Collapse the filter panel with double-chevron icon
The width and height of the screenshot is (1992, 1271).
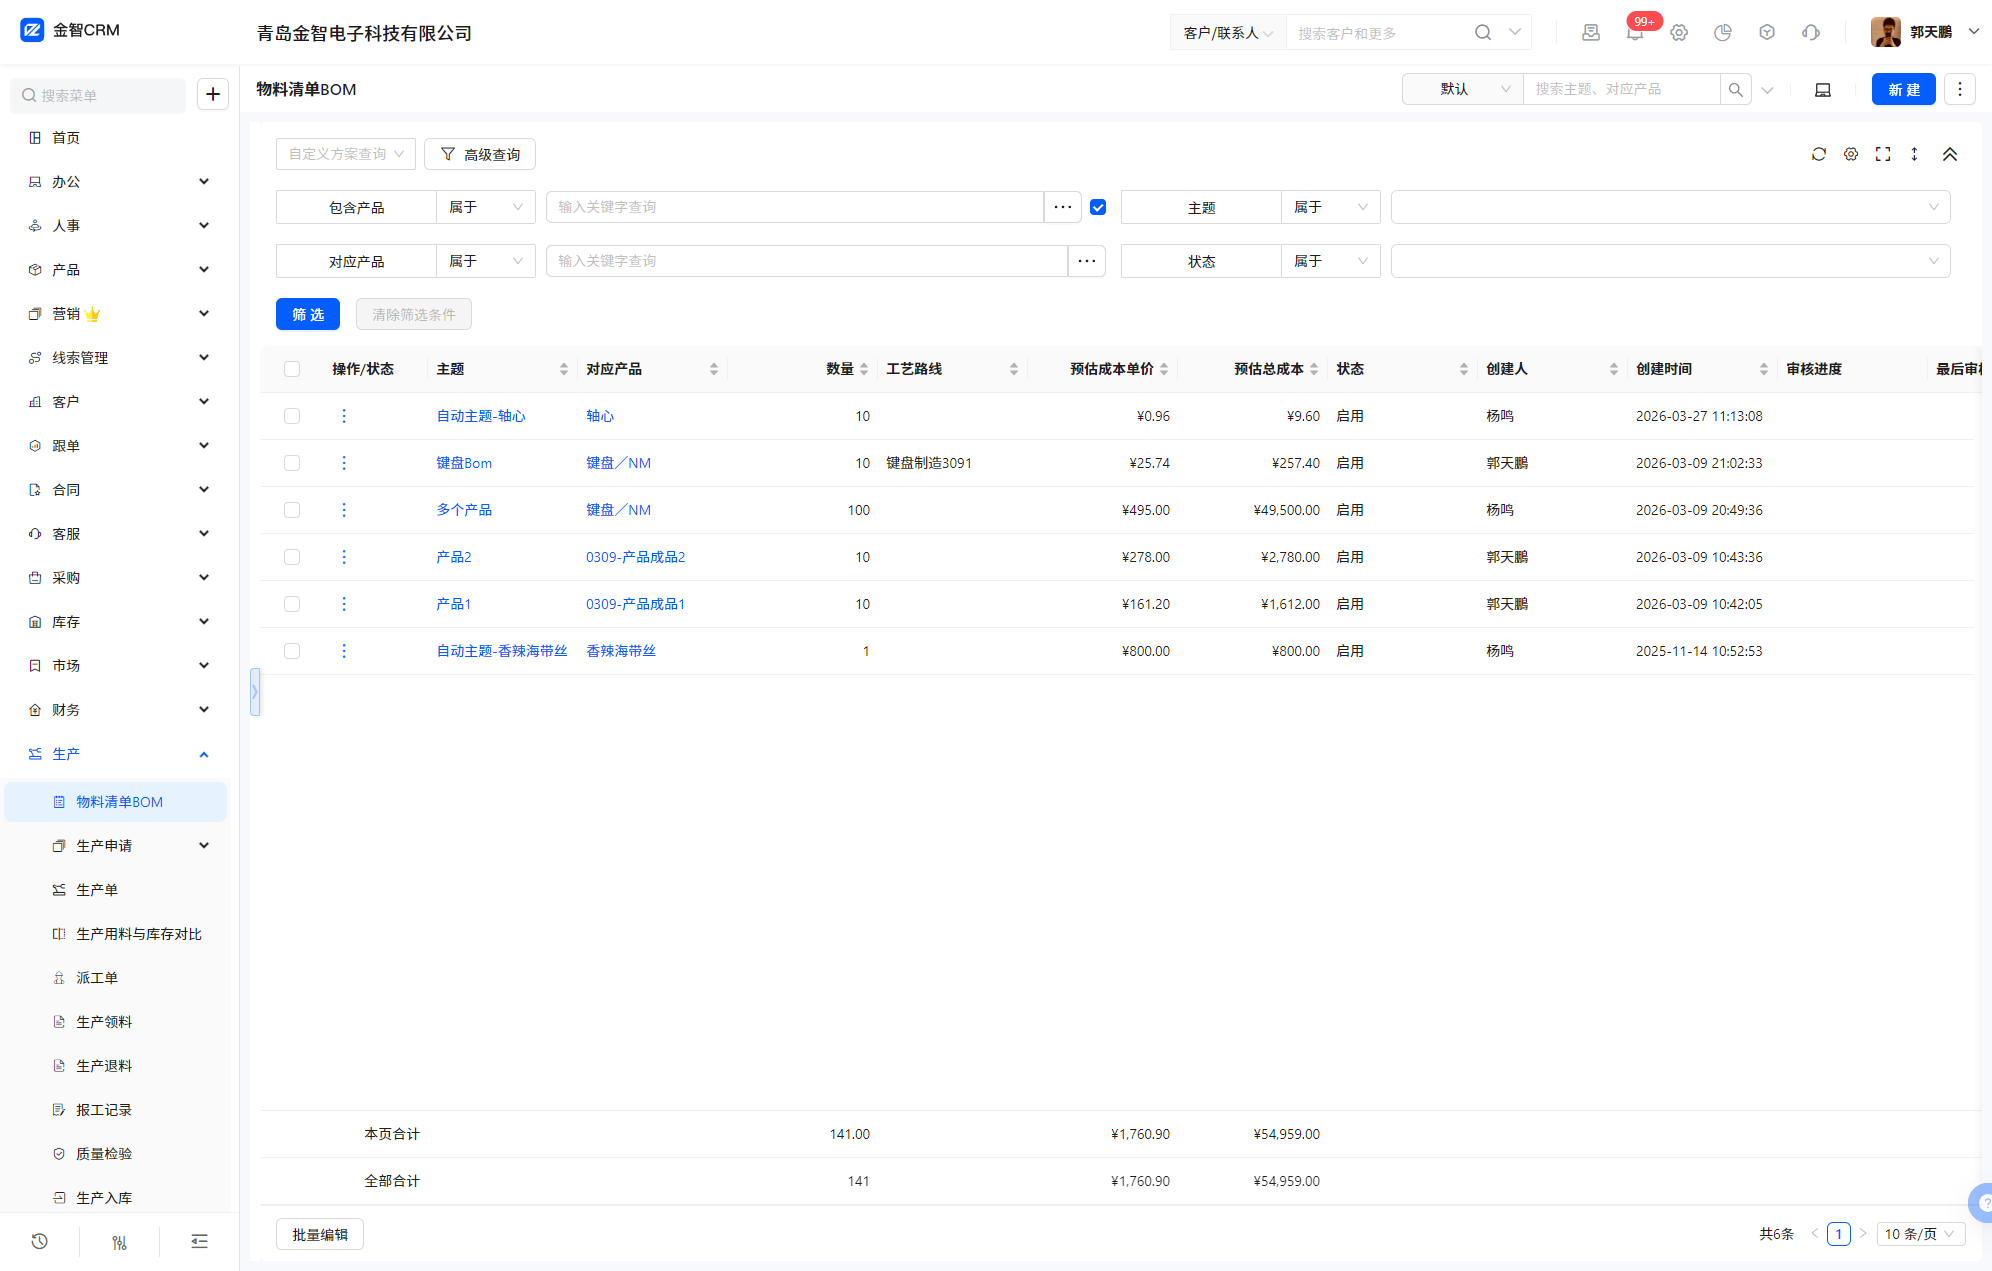tap(1950, 154)
